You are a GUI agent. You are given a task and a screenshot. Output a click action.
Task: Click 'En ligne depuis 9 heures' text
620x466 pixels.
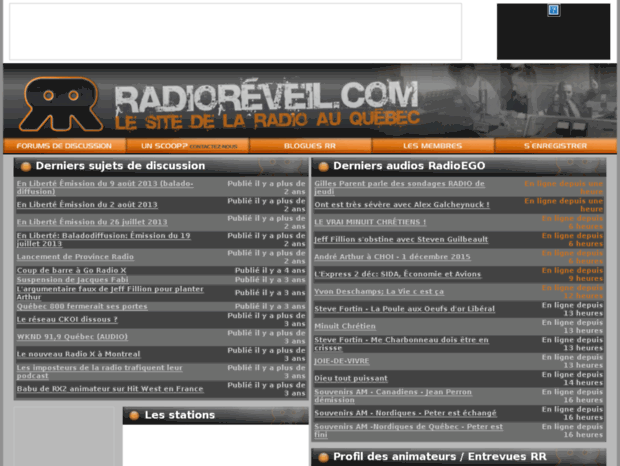[572, 275]
